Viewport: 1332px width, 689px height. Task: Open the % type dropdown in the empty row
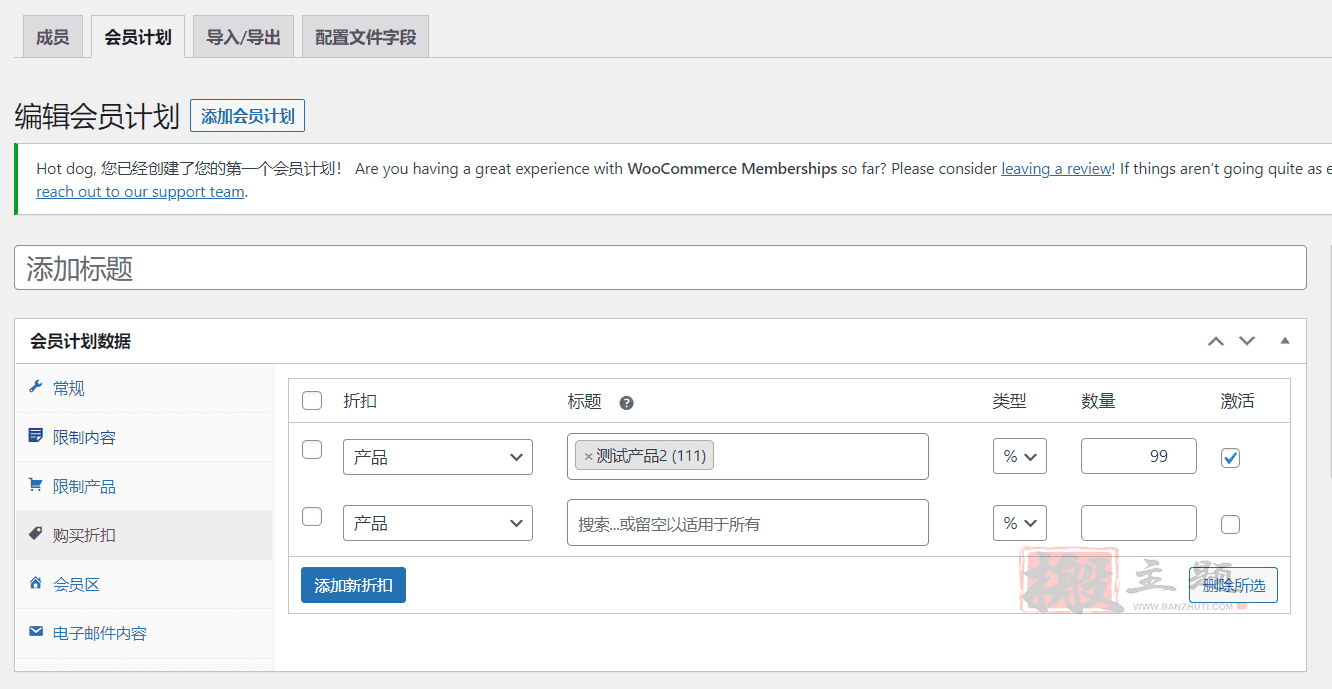[1020, 523]
